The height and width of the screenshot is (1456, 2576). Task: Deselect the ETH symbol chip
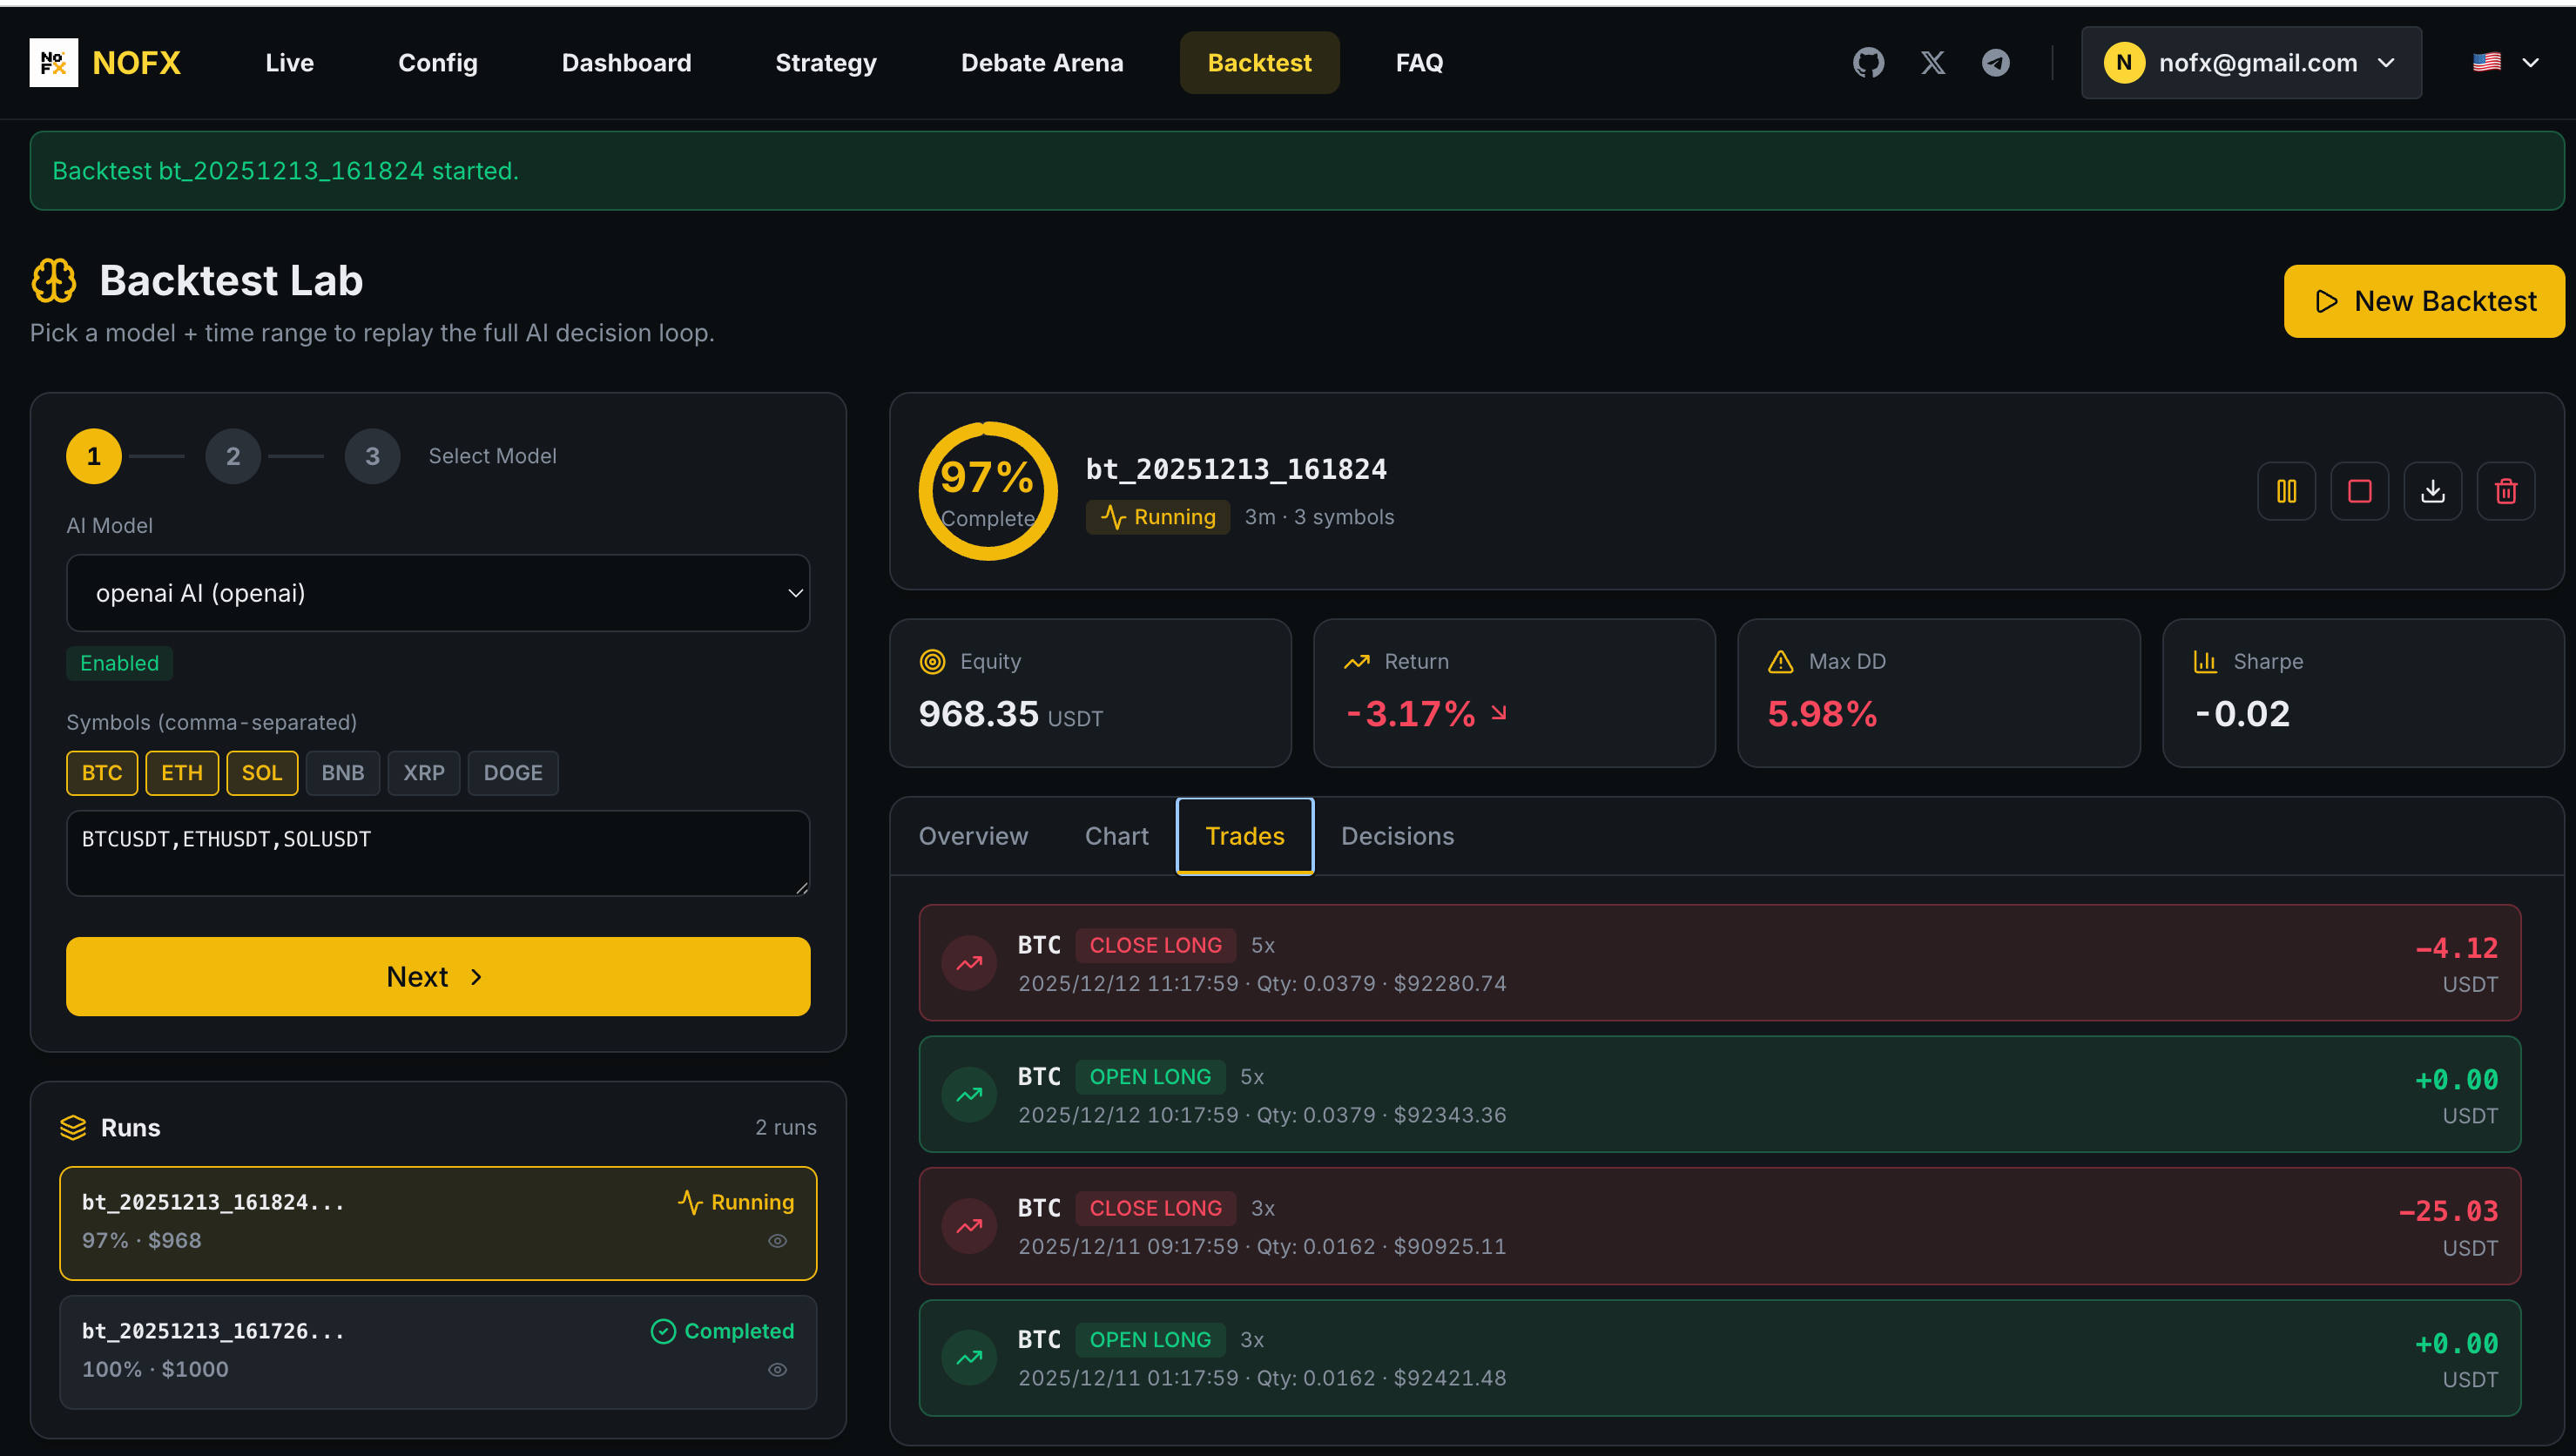click(x=182, y=773)
